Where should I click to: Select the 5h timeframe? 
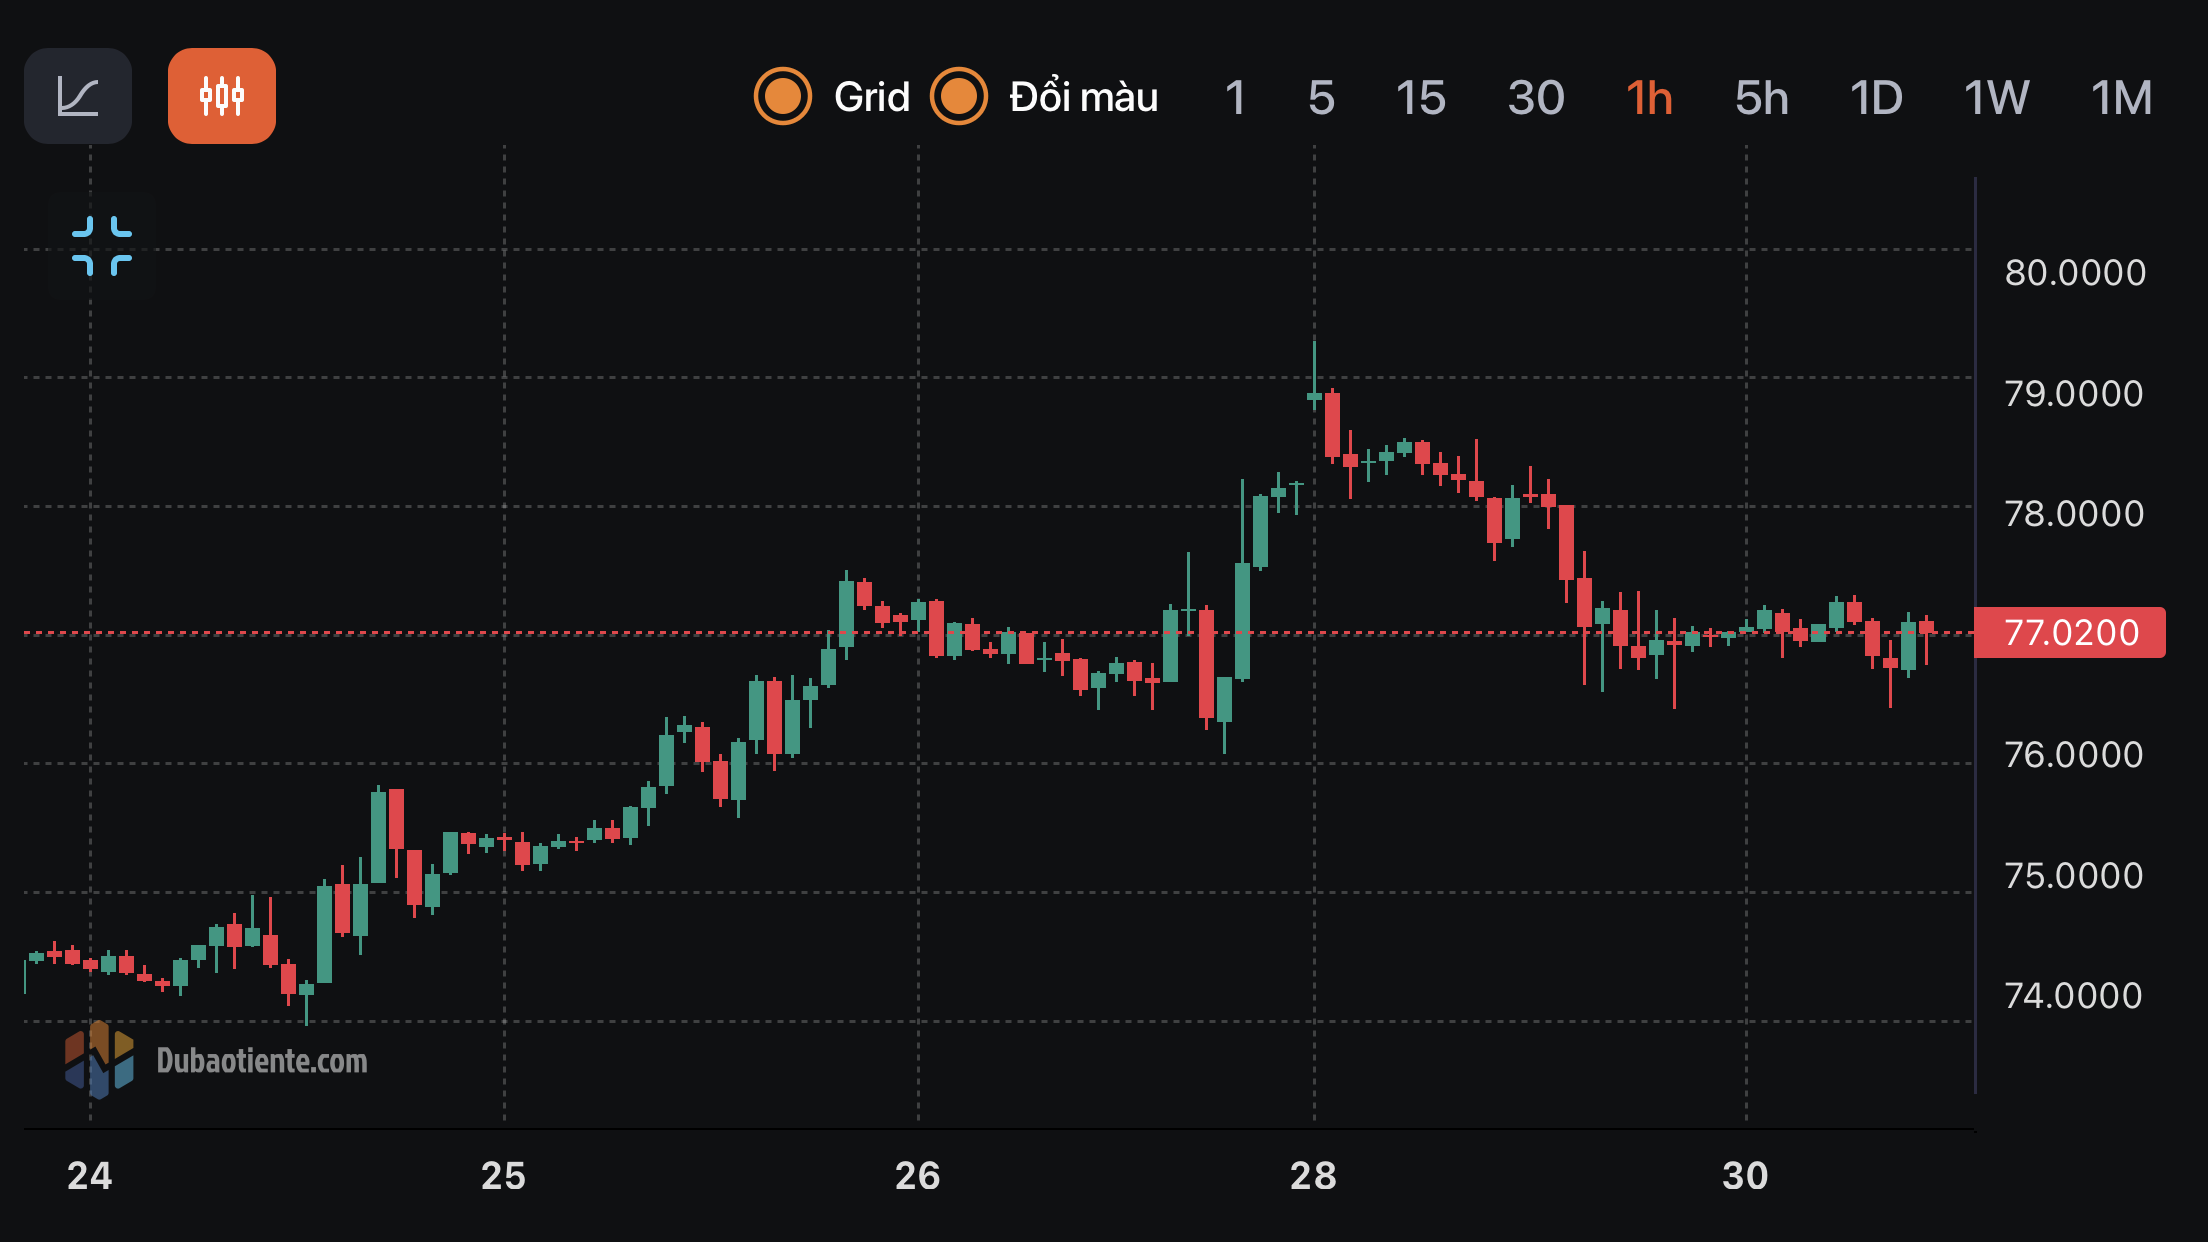tap(1761, 98)
